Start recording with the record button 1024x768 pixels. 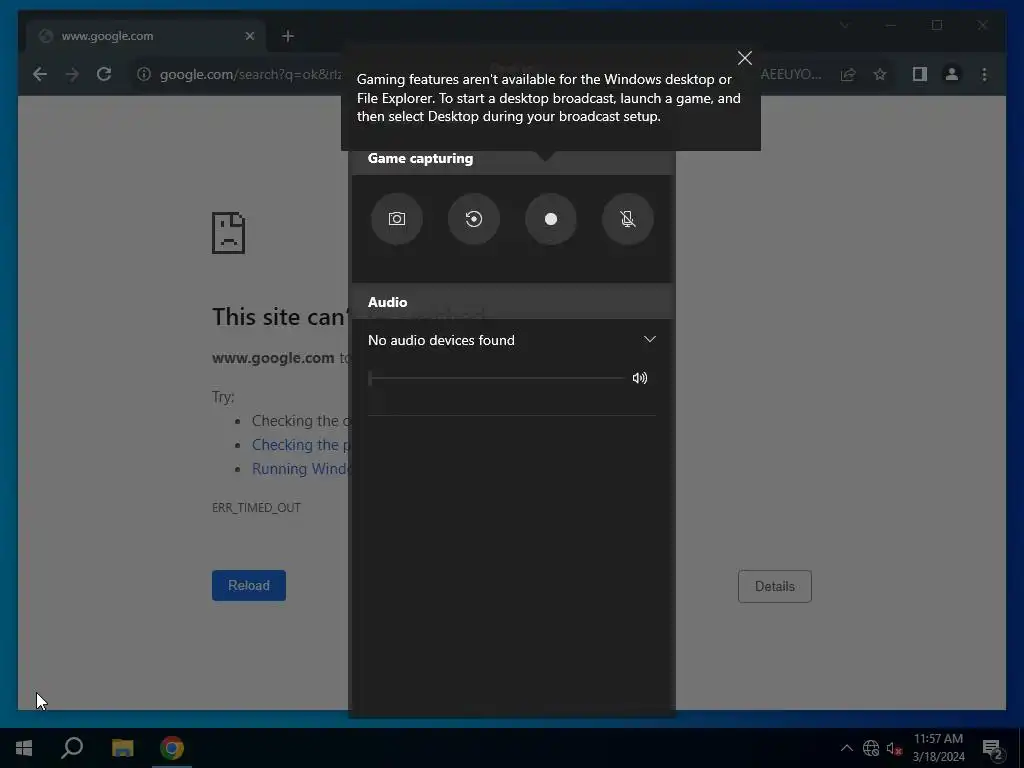tap(551, 219)
